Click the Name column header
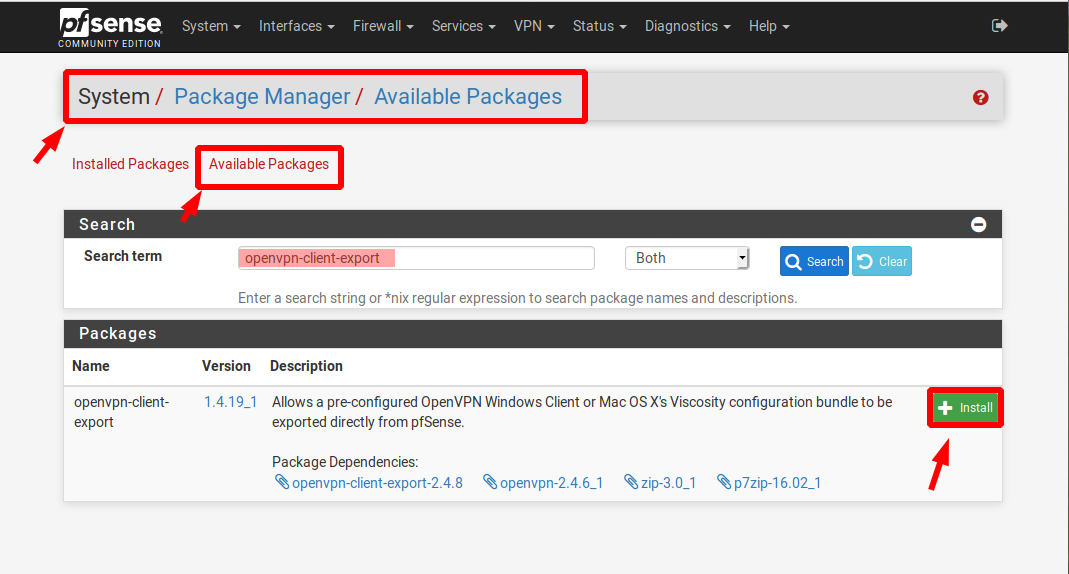 click(x=91, y=366)
